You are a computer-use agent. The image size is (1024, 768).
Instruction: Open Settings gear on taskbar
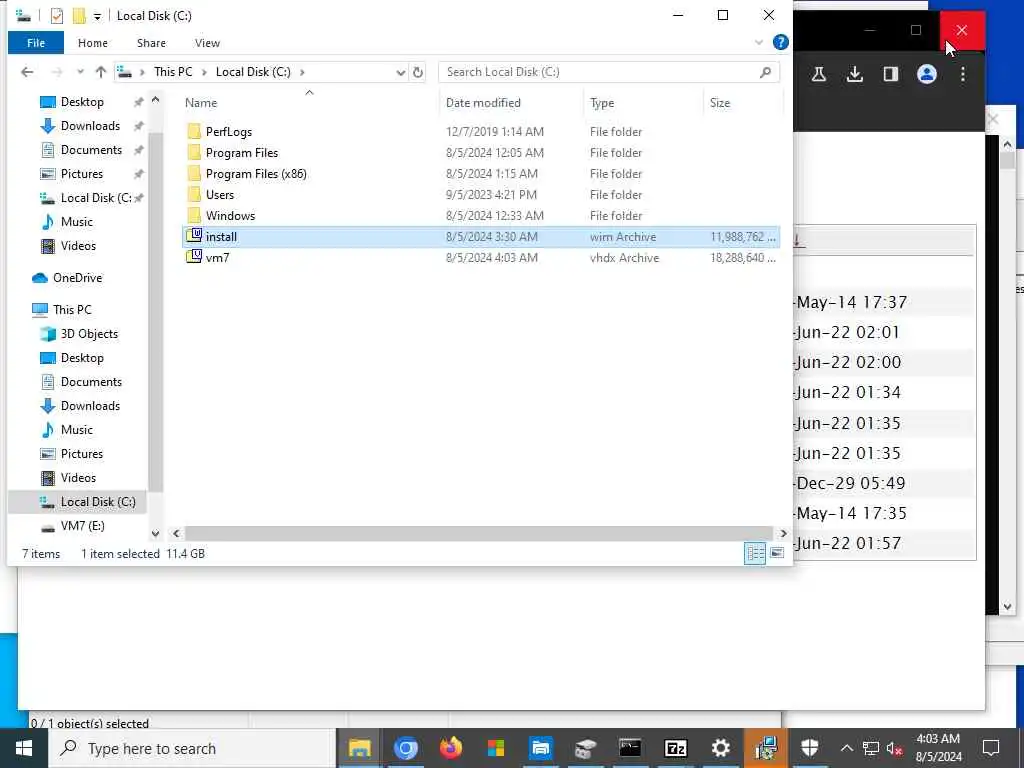[720, 748]
